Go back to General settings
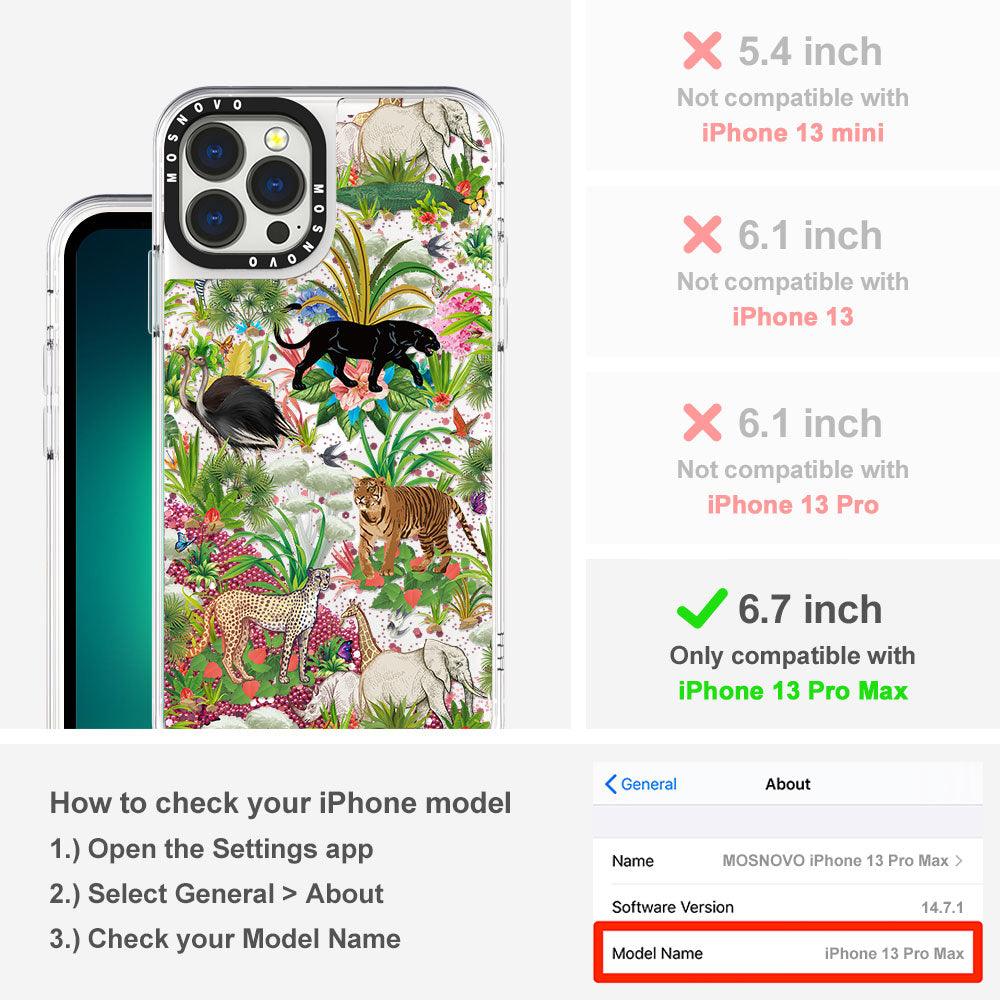 641,784
